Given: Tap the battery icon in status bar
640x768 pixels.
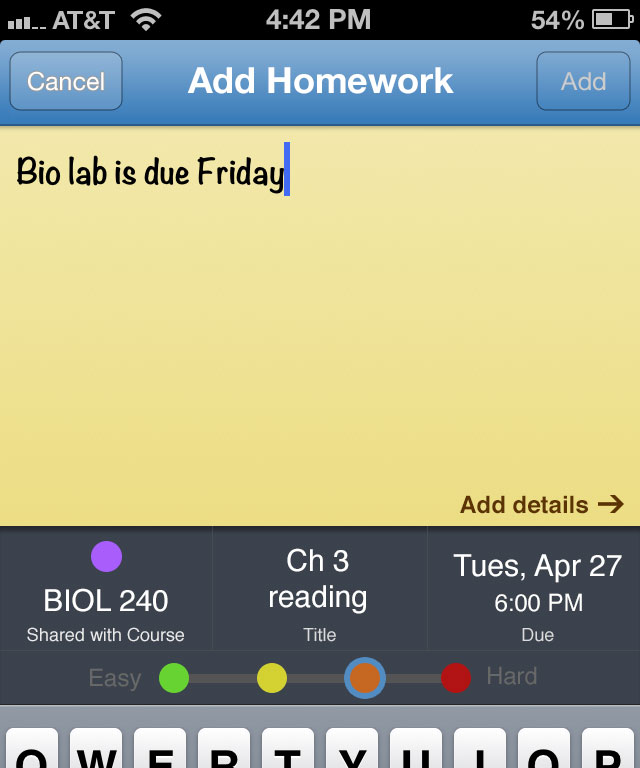Looking at the screenshot, I should click(613, 20).
